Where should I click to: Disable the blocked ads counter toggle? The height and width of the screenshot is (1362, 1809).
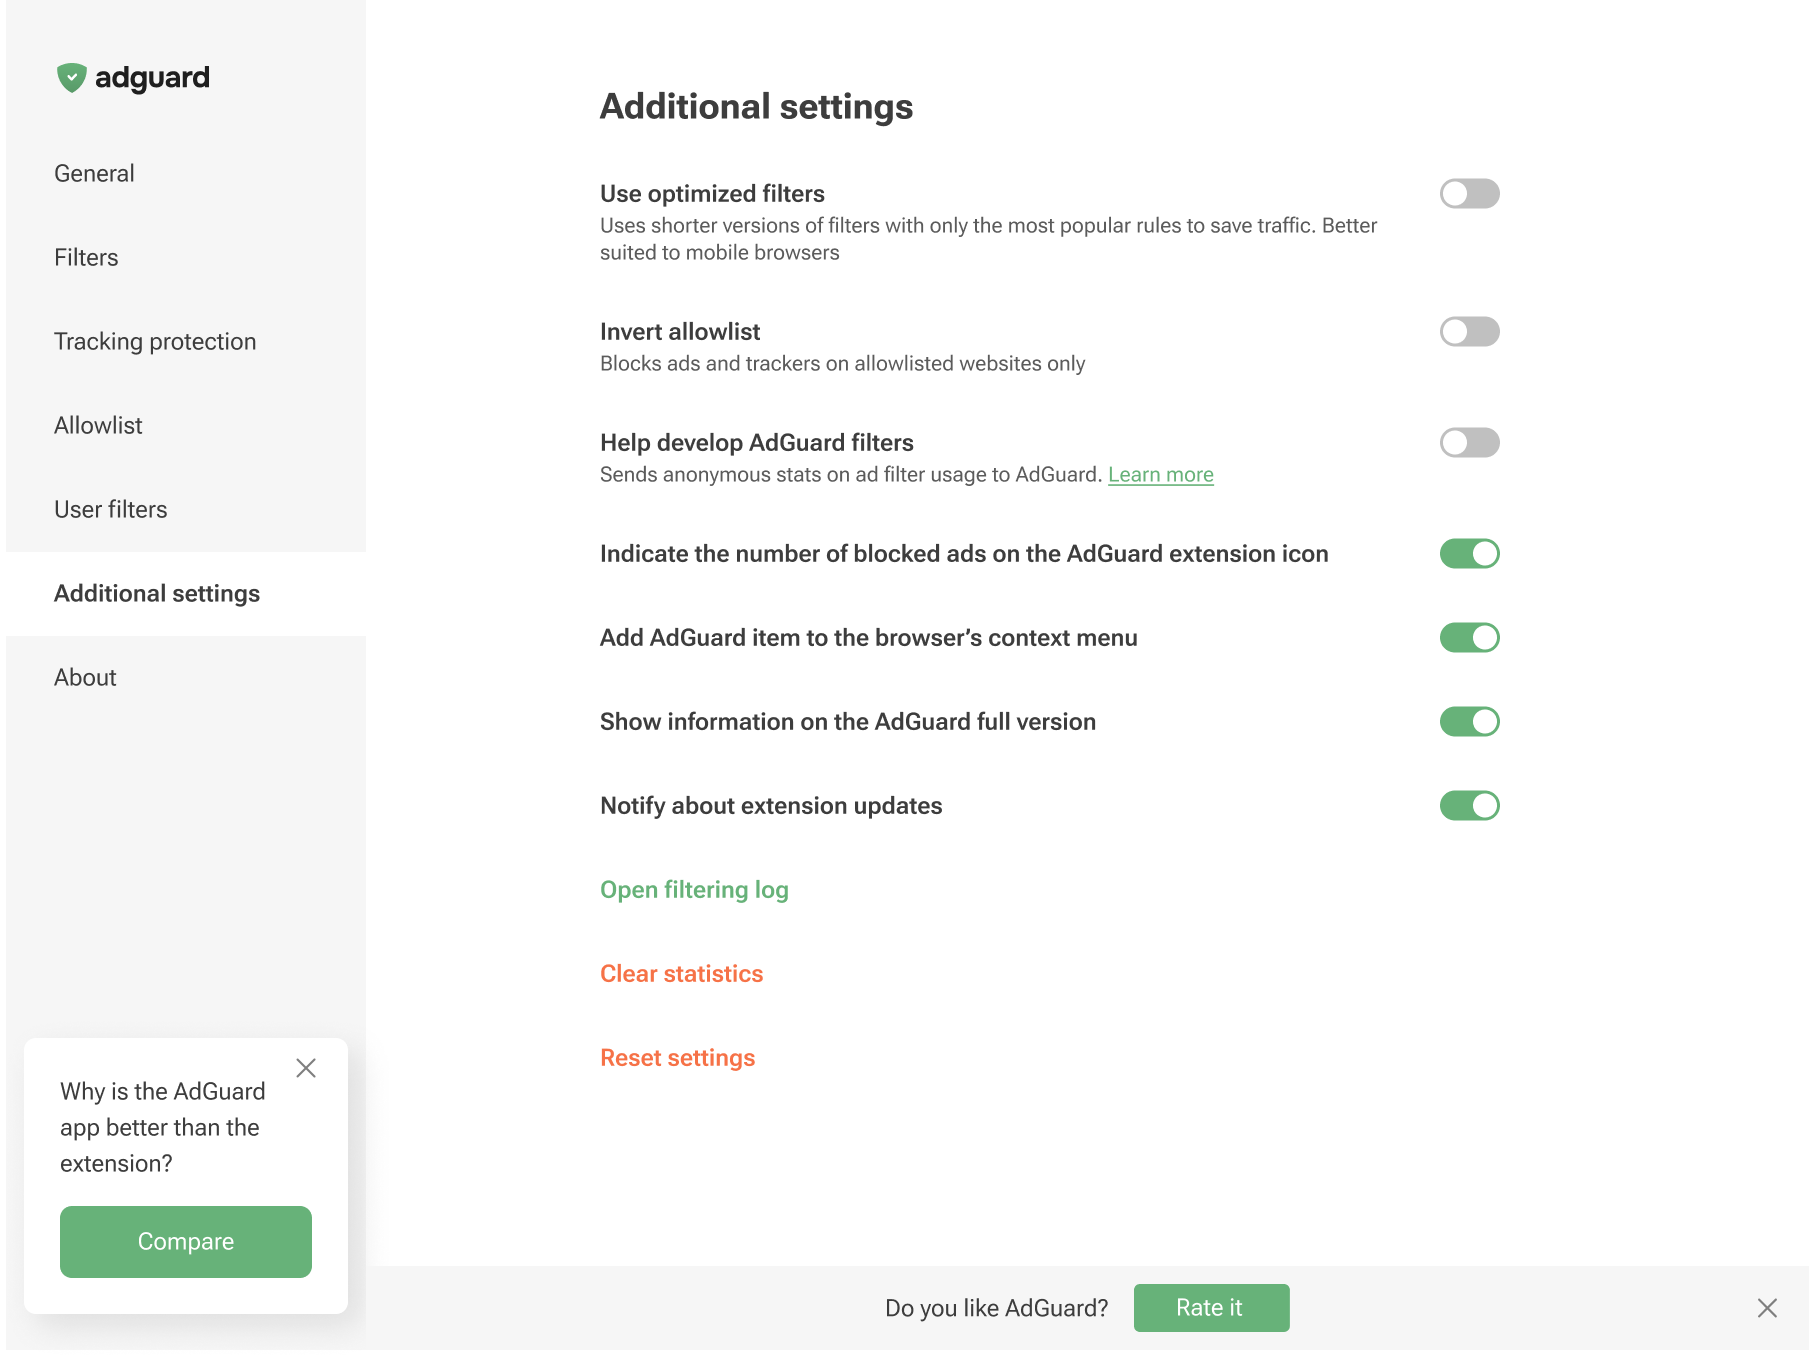tap(1469, 553)
